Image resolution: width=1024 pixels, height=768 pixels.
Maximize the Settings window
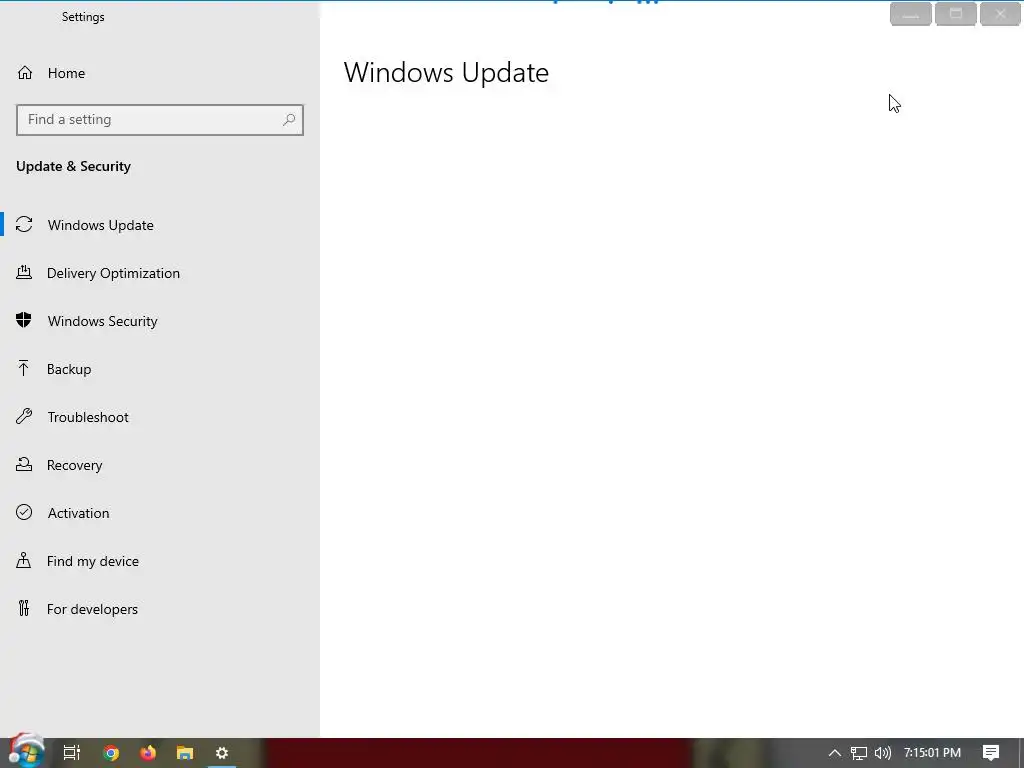[956, 14]
